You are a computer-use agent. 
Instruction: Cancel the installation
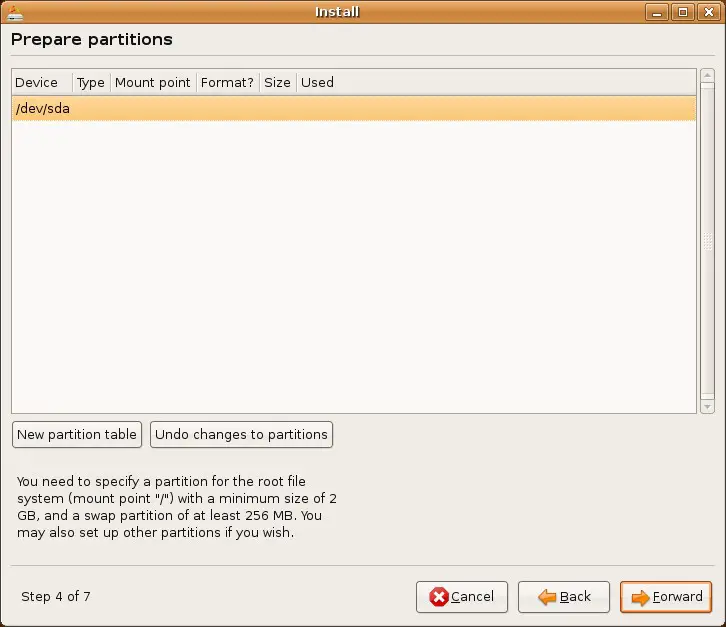[462, 597]
